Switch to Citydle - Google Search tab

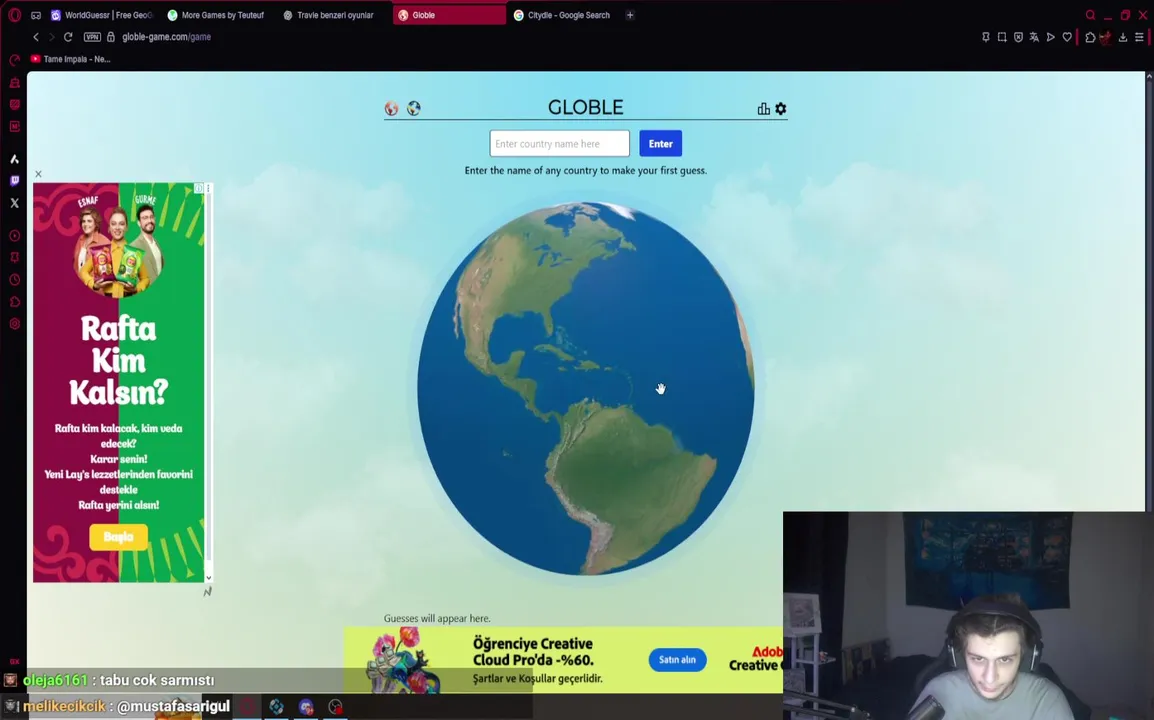(x=563, y=15)
